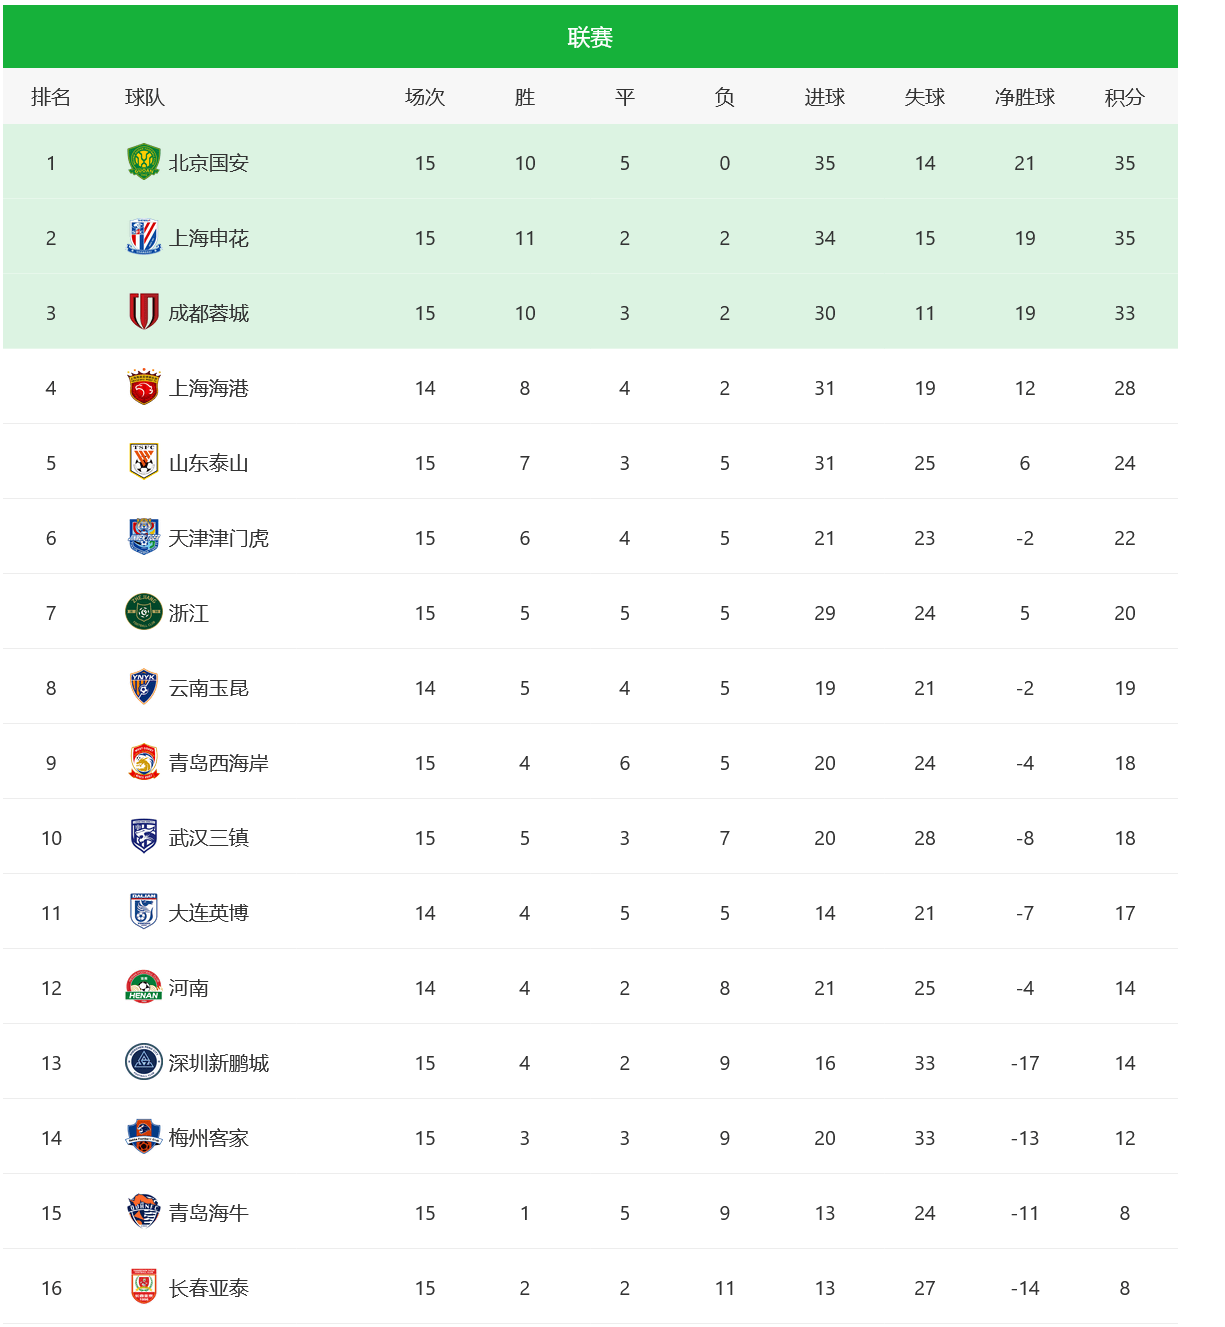Screen dimensions: 1225x1327
Task: Open the 武汉三镇 team name link
Action: coord(209,838)
